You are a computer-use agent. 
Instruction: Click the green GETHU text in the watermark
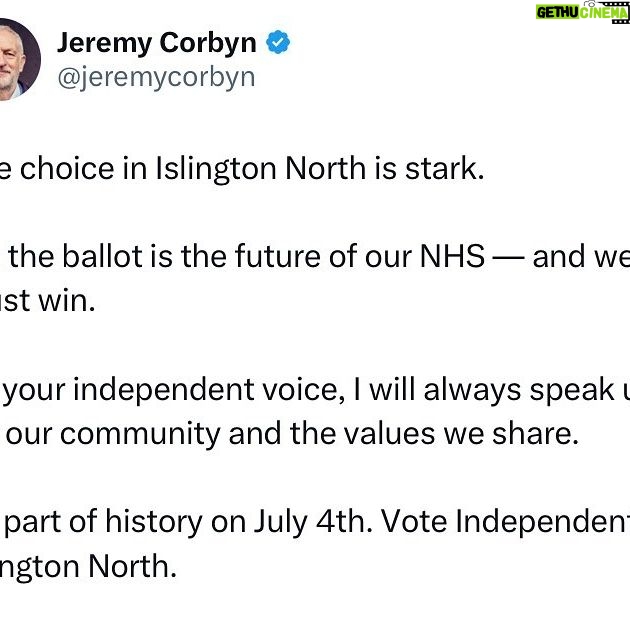tap(557, 12)
